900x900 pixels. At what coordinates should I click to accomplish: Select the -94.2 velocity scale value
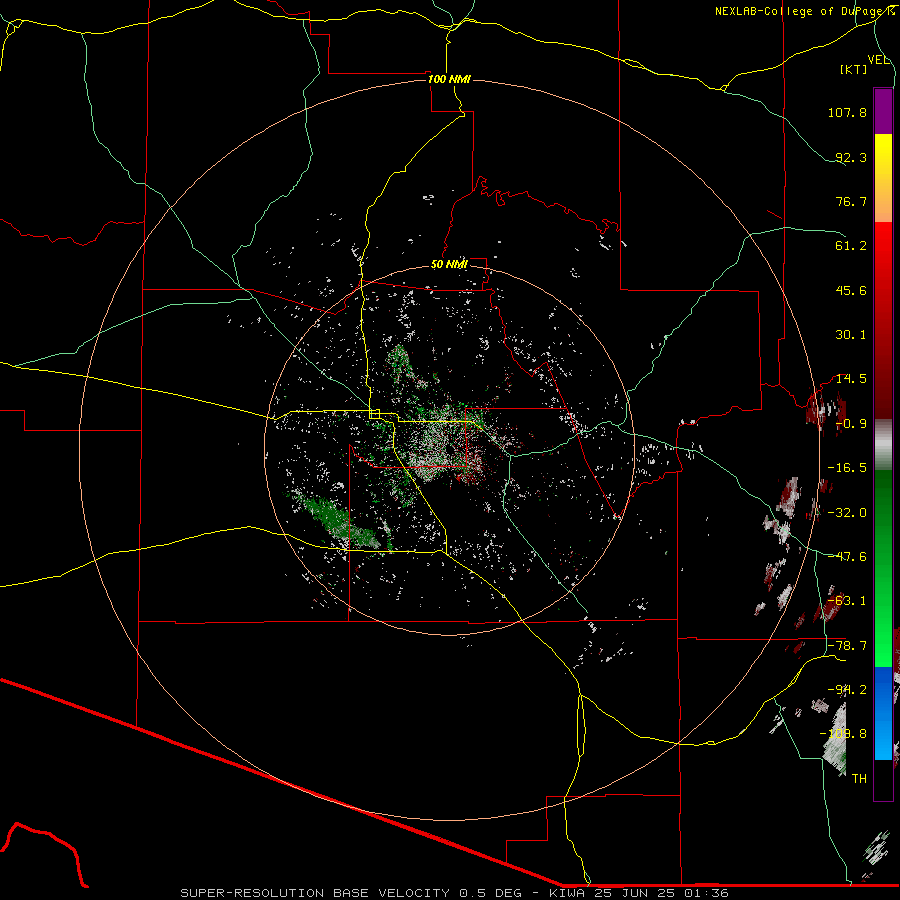(847, 690)
